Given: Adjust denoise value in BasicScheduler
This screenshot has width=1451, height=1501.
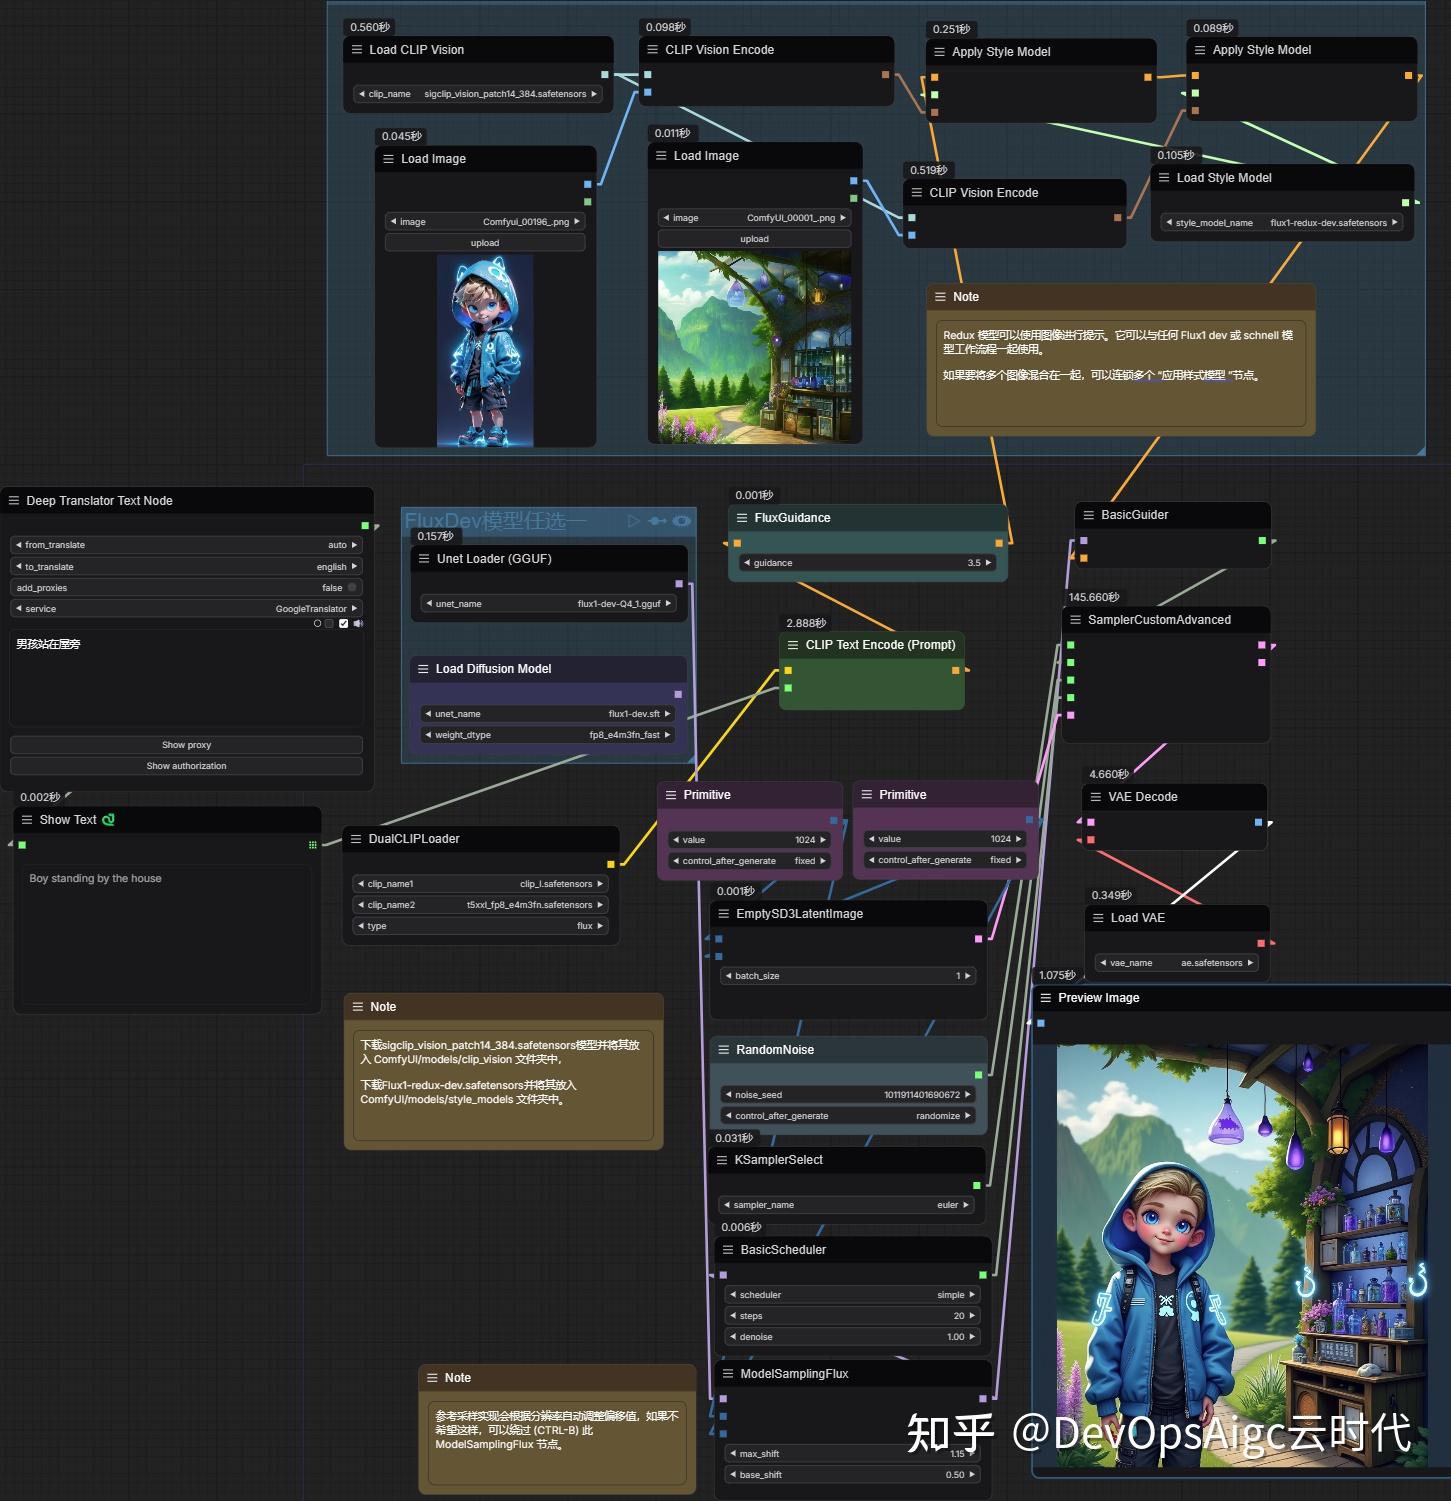Looking at the screenshot, I should click(x=852, y=1336).
